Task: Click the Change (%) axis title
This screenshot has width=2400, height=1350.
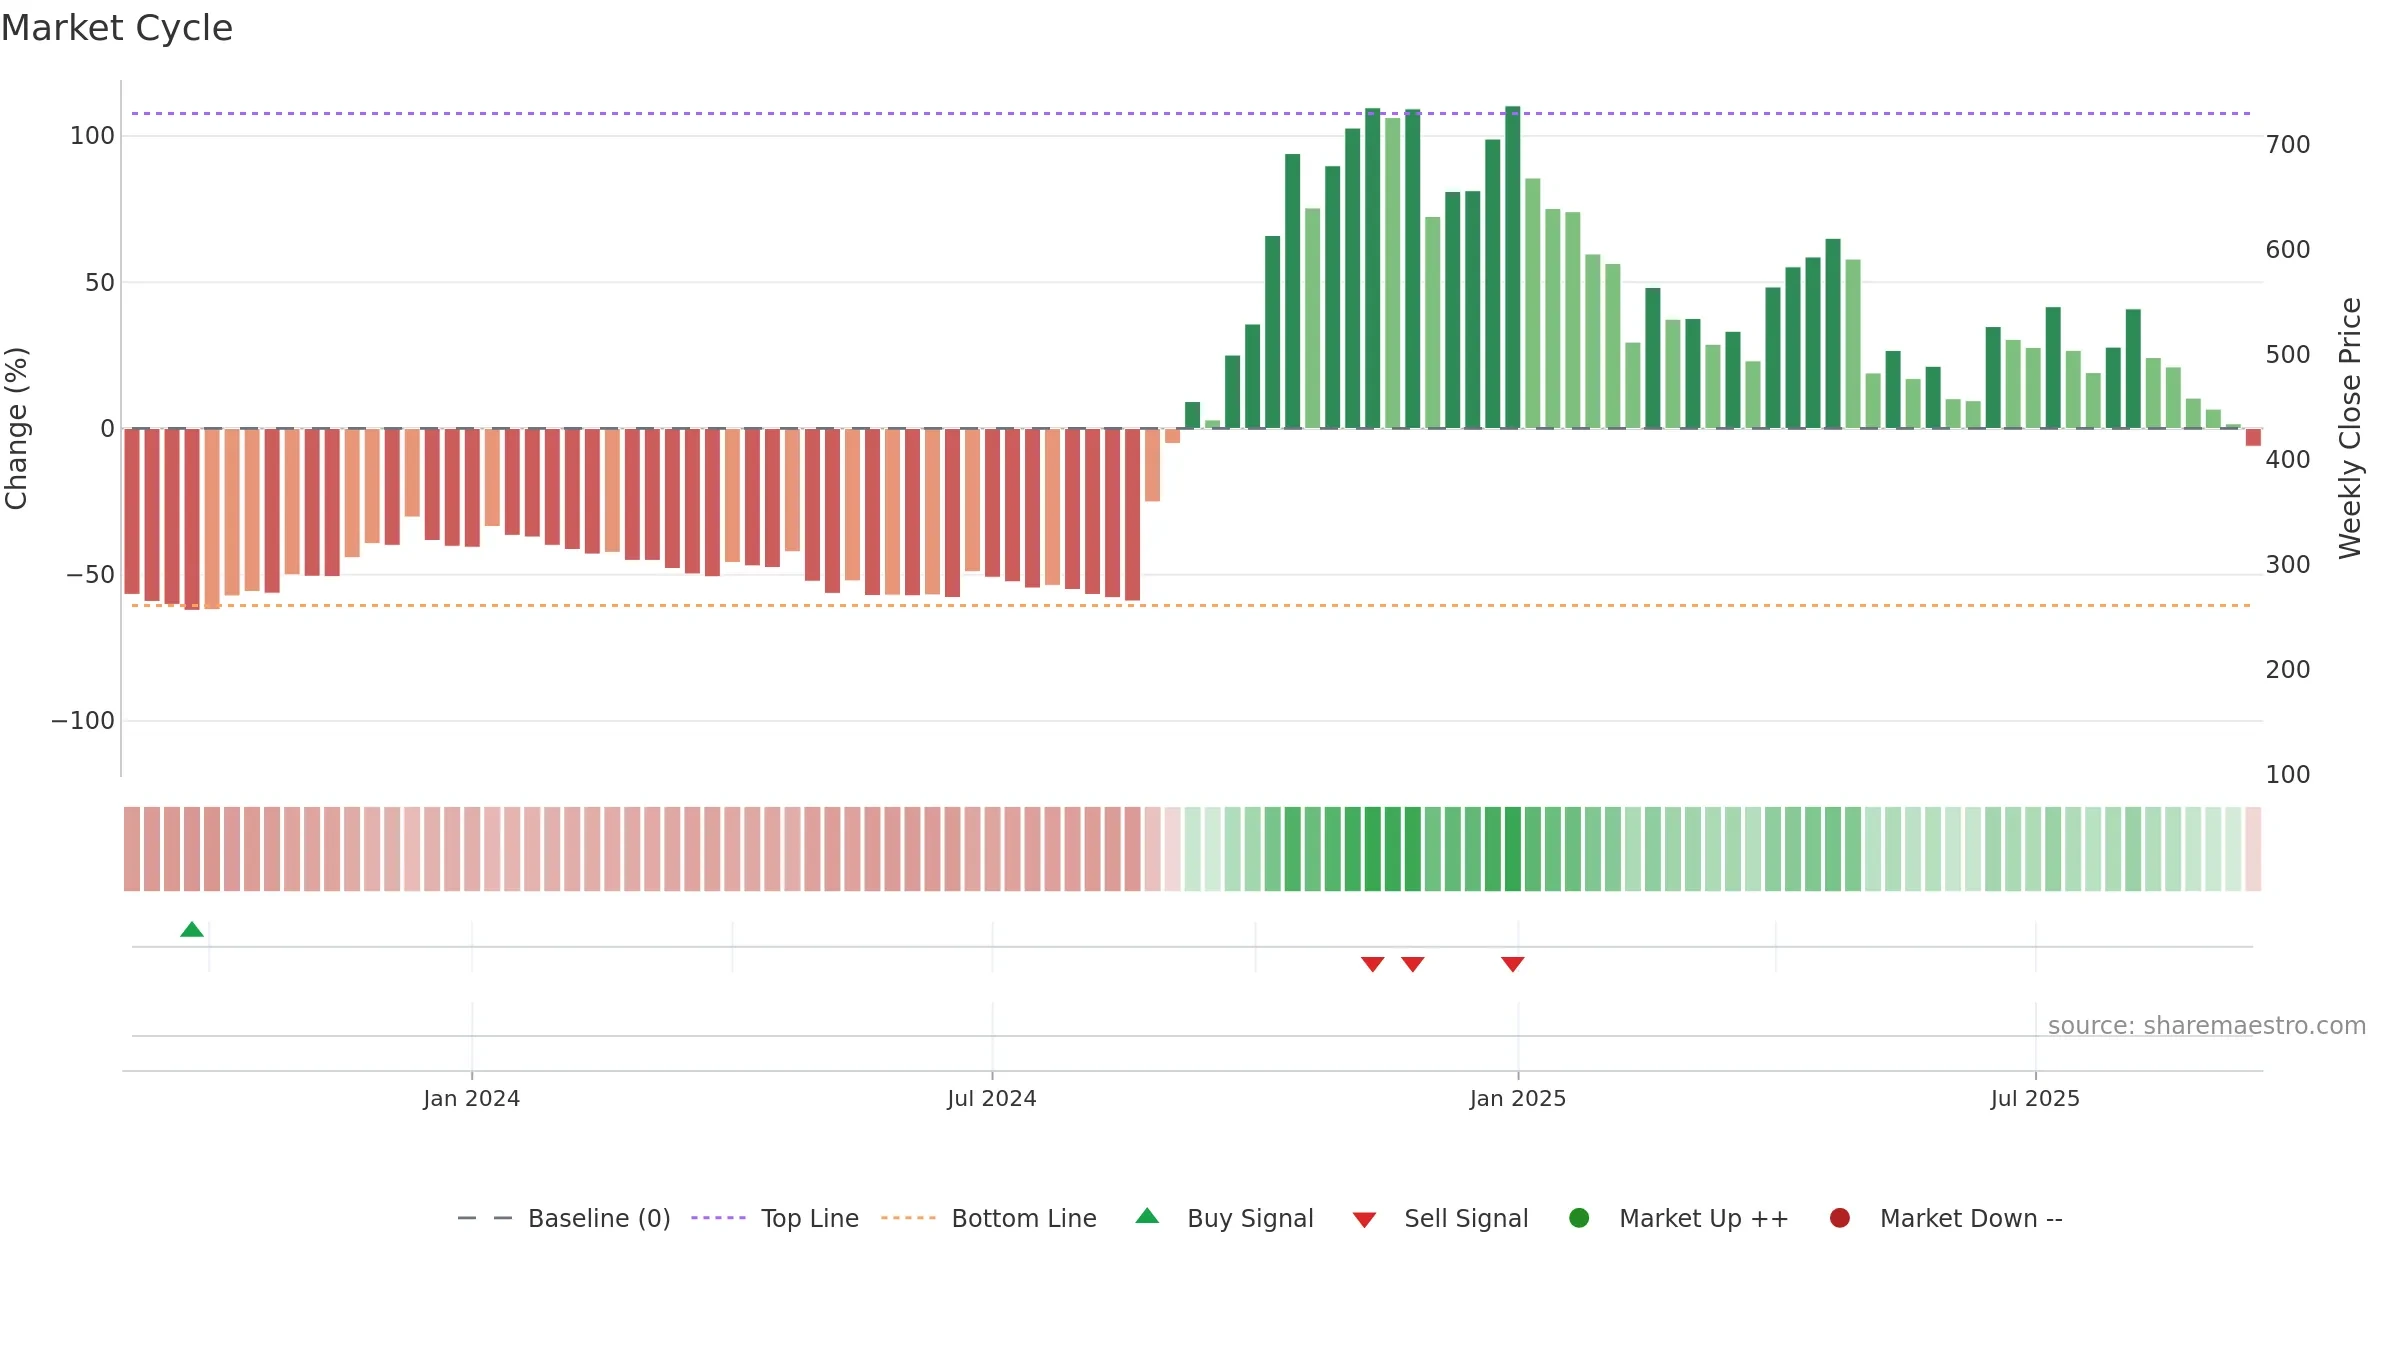Action: pos(17,428)
